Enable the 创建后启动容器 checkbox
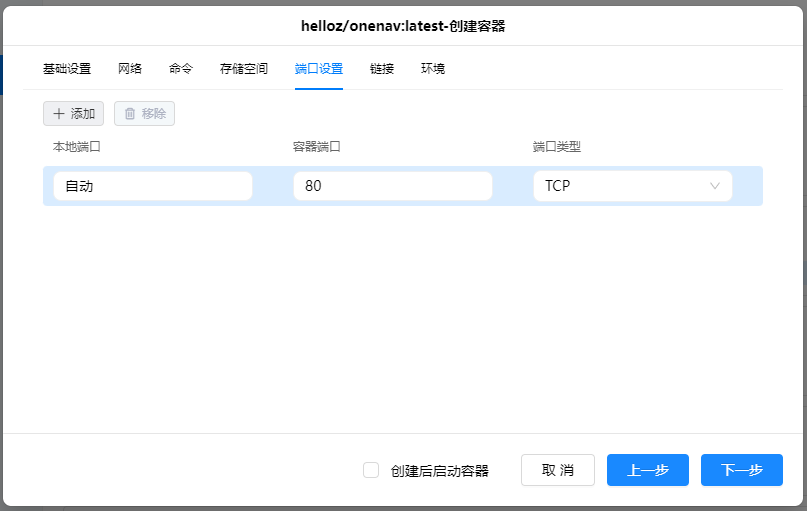This screenshot has height=511, width=807. click(371, 470)
